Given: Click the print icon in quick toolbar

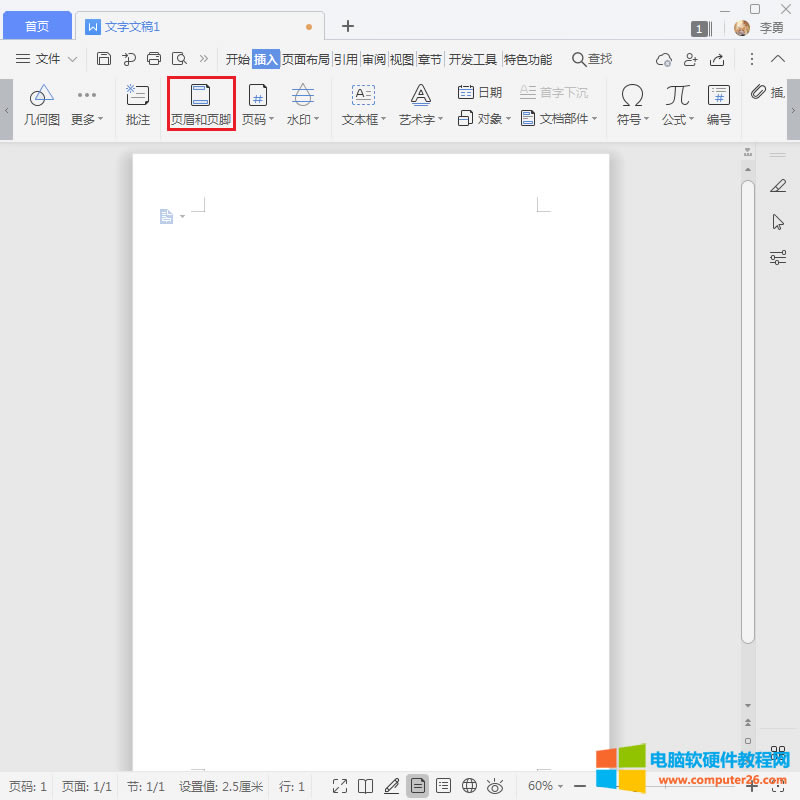Looking at the screenshot, I should 154,59.
